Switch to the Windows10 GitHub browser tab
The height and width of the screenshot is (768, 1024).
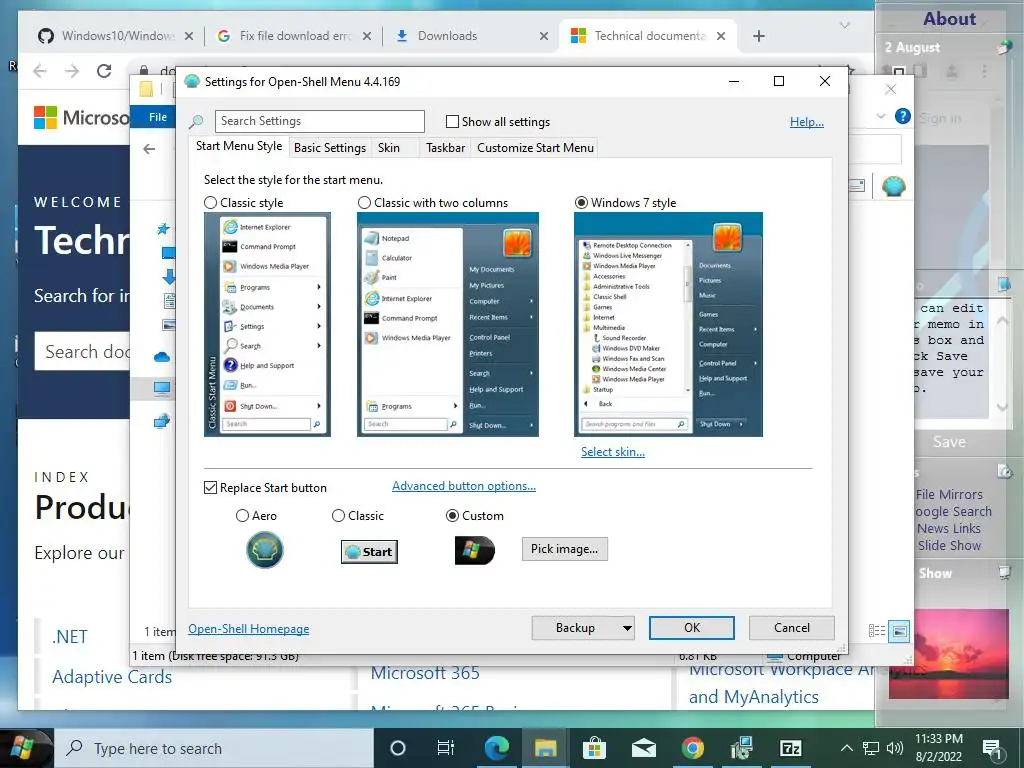coord(118,36)
